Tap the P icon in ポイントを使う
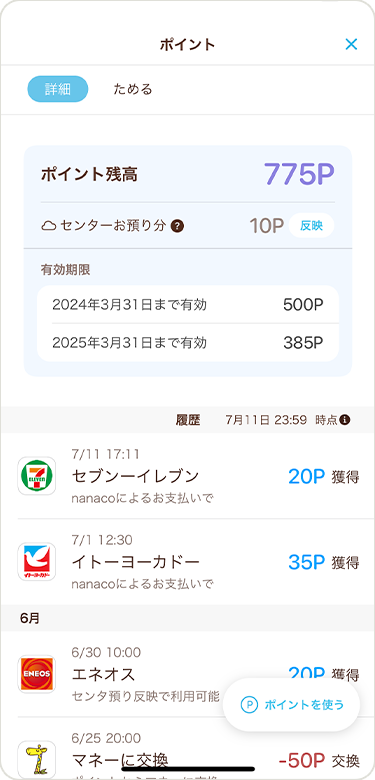This screenshot has height=780, width=375. point(249,704)
